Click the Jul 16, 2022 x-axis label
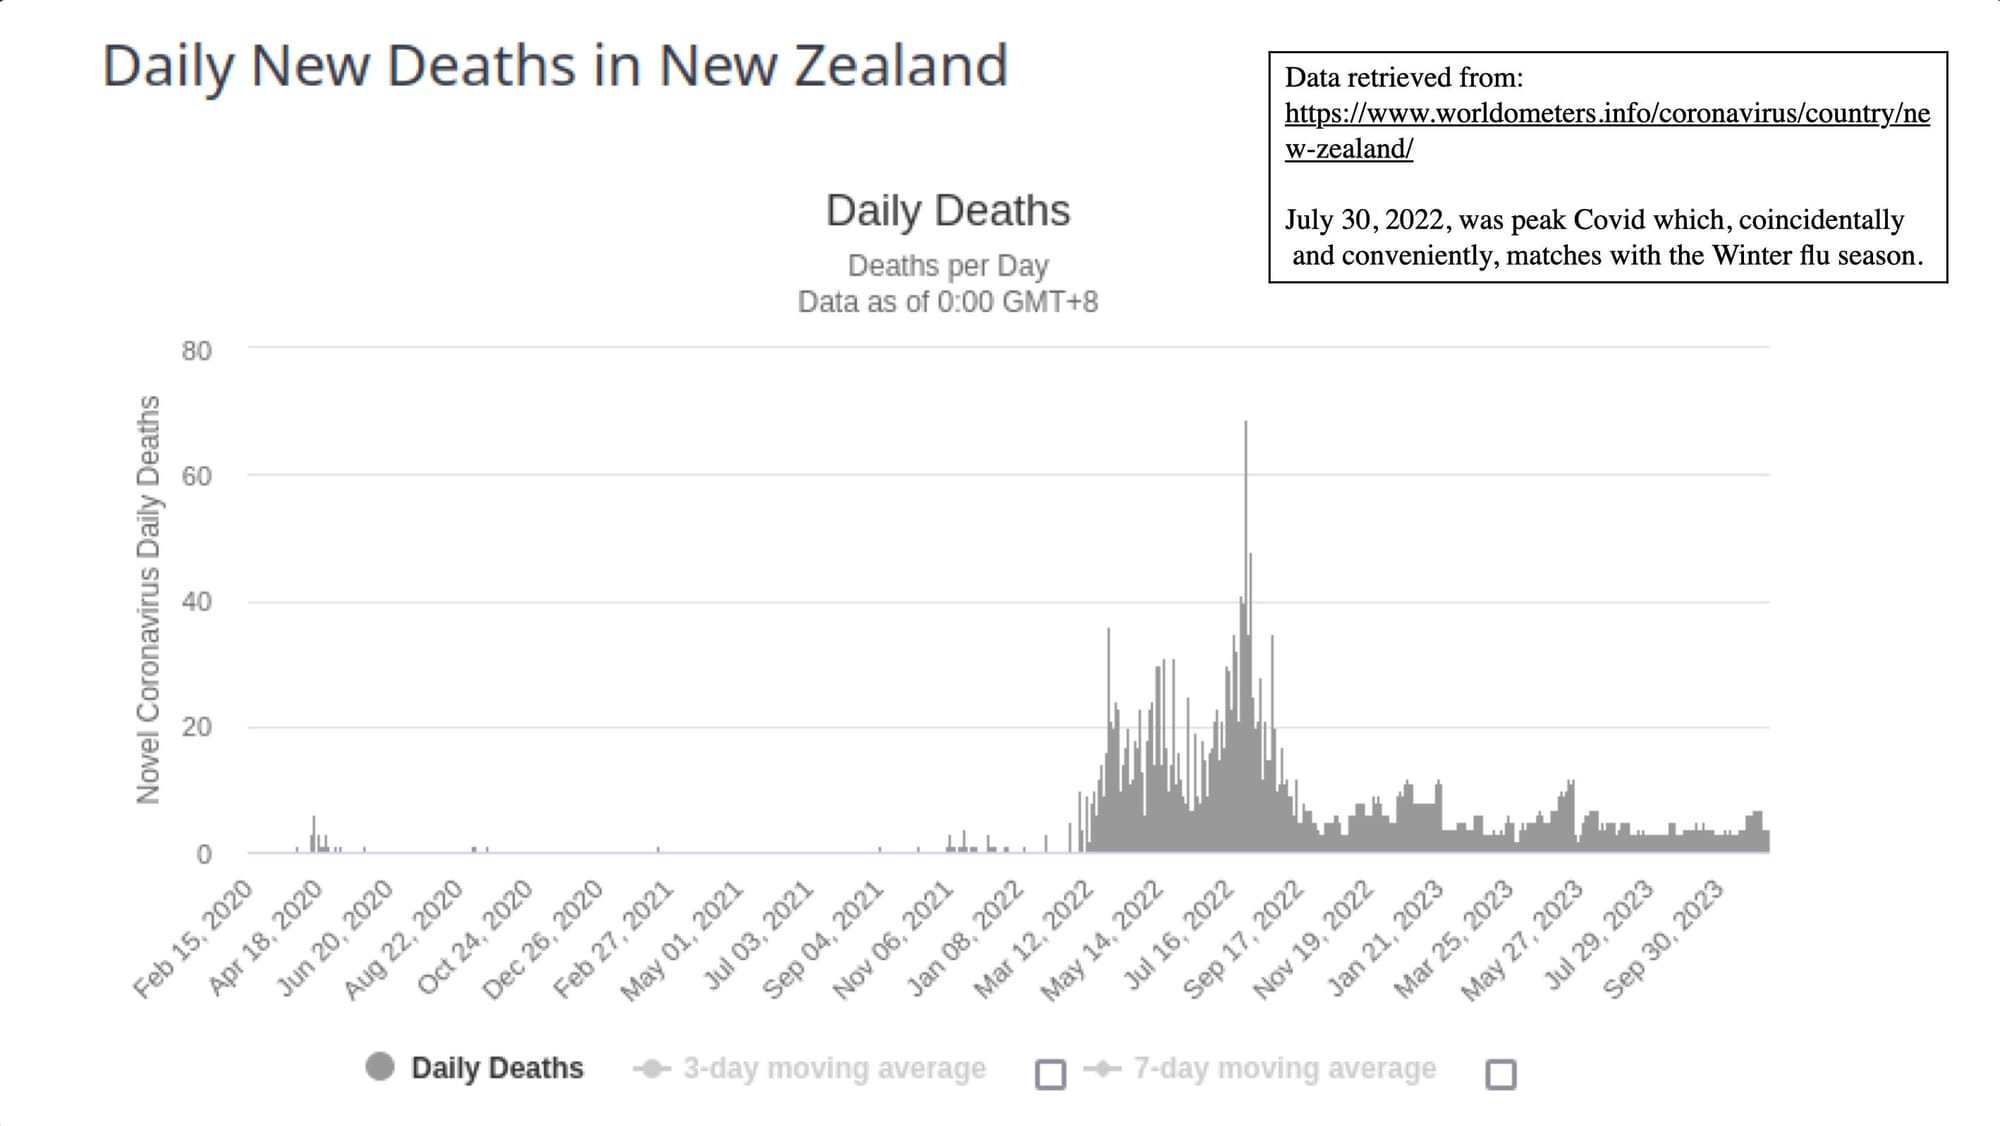The image size is (2000, 1126). point(1178,935)
